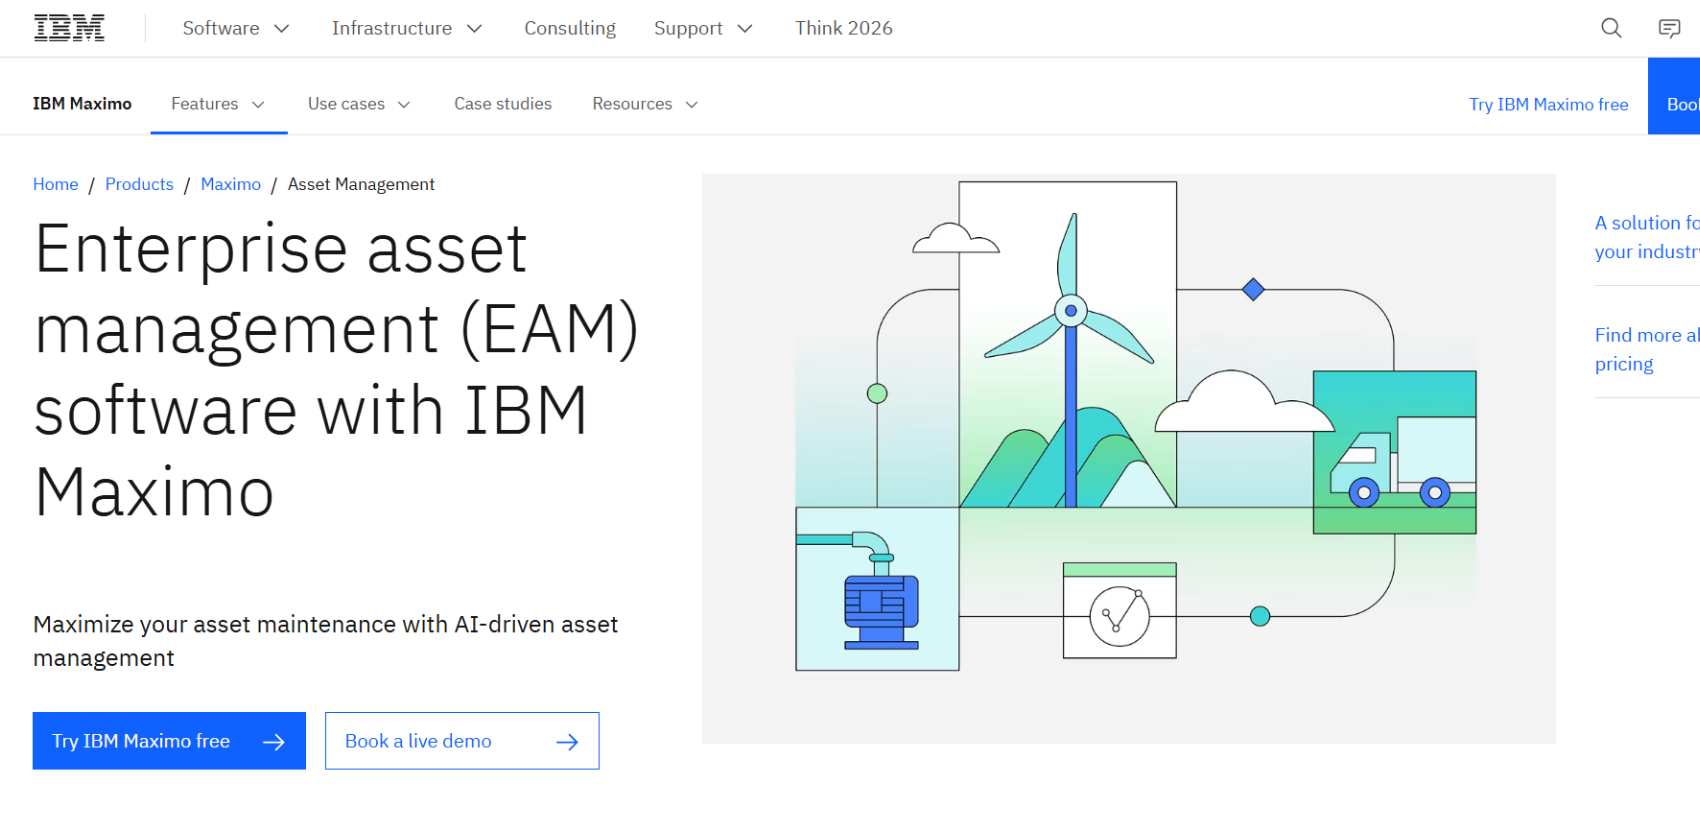Click arrow icon on Try IBM Maximo free button
The height and width of the screenshot is (830, 1700).
(273, 742)
